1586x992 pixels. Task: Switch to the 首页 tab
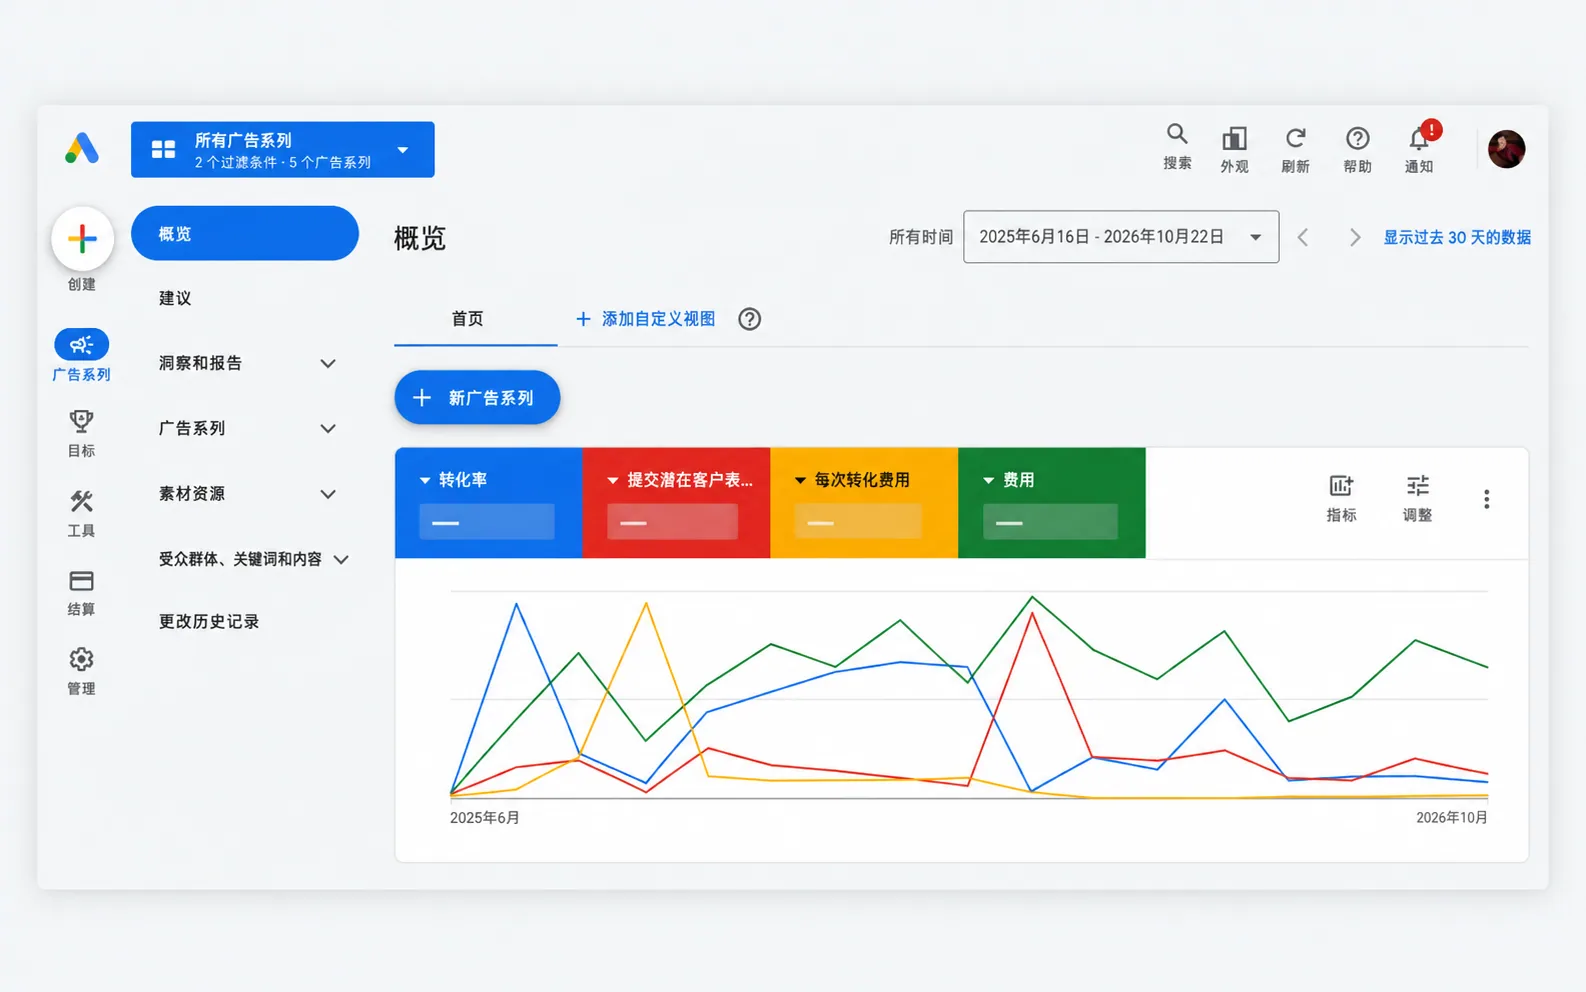467,319
